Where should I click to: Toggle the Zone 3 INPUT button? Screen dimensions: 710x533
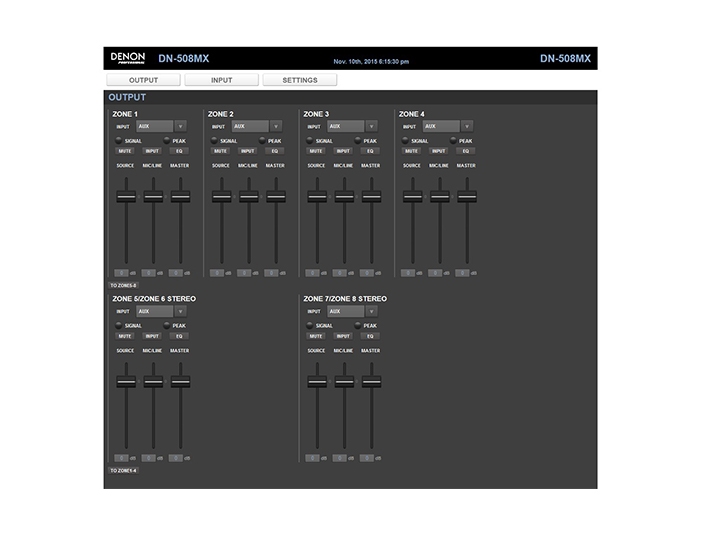pyautogui.click(x=343, y=151)
